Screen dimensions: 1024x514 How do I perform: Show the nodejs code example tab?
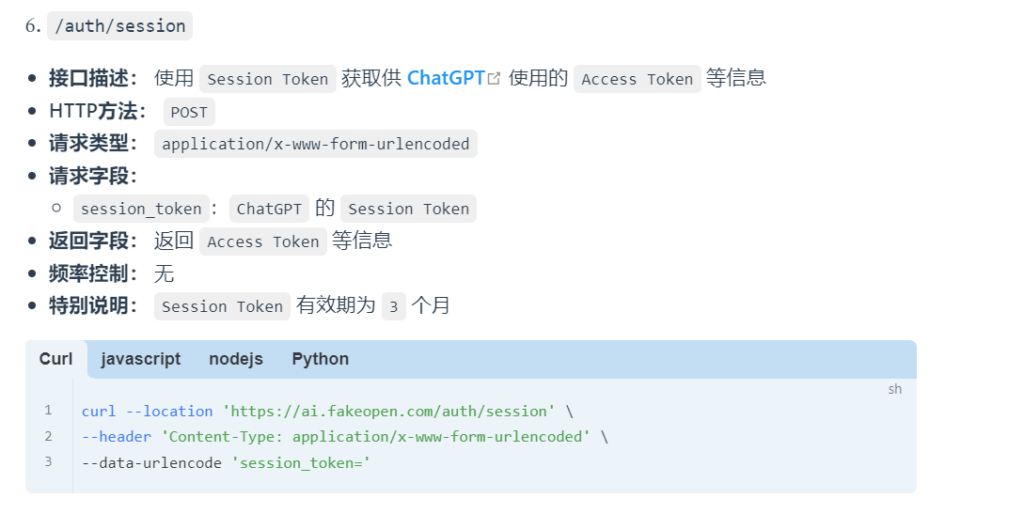[236, 359]
